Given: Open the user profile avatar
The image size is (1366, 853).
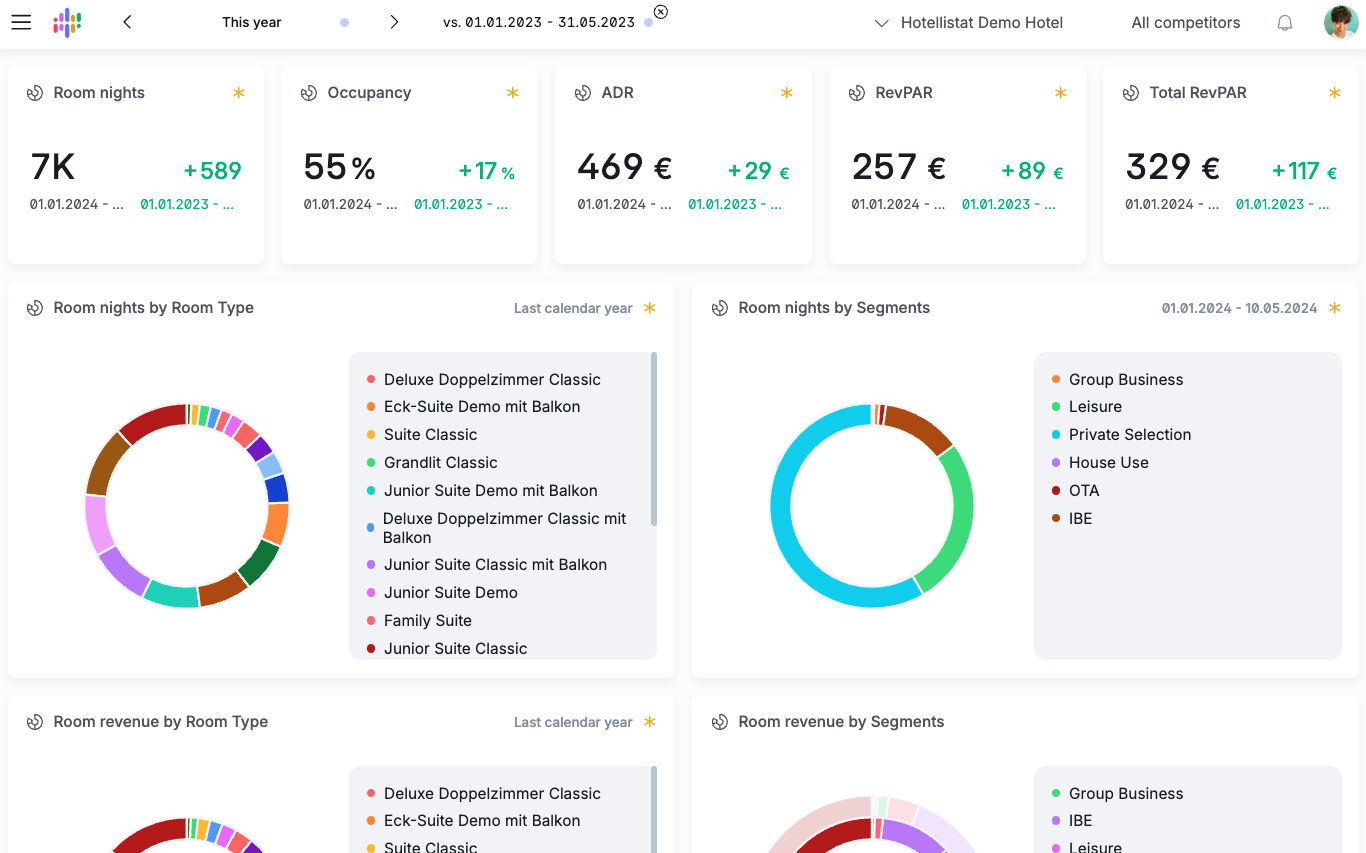Looking at the screenshot, I should (x=1340, y=22).
